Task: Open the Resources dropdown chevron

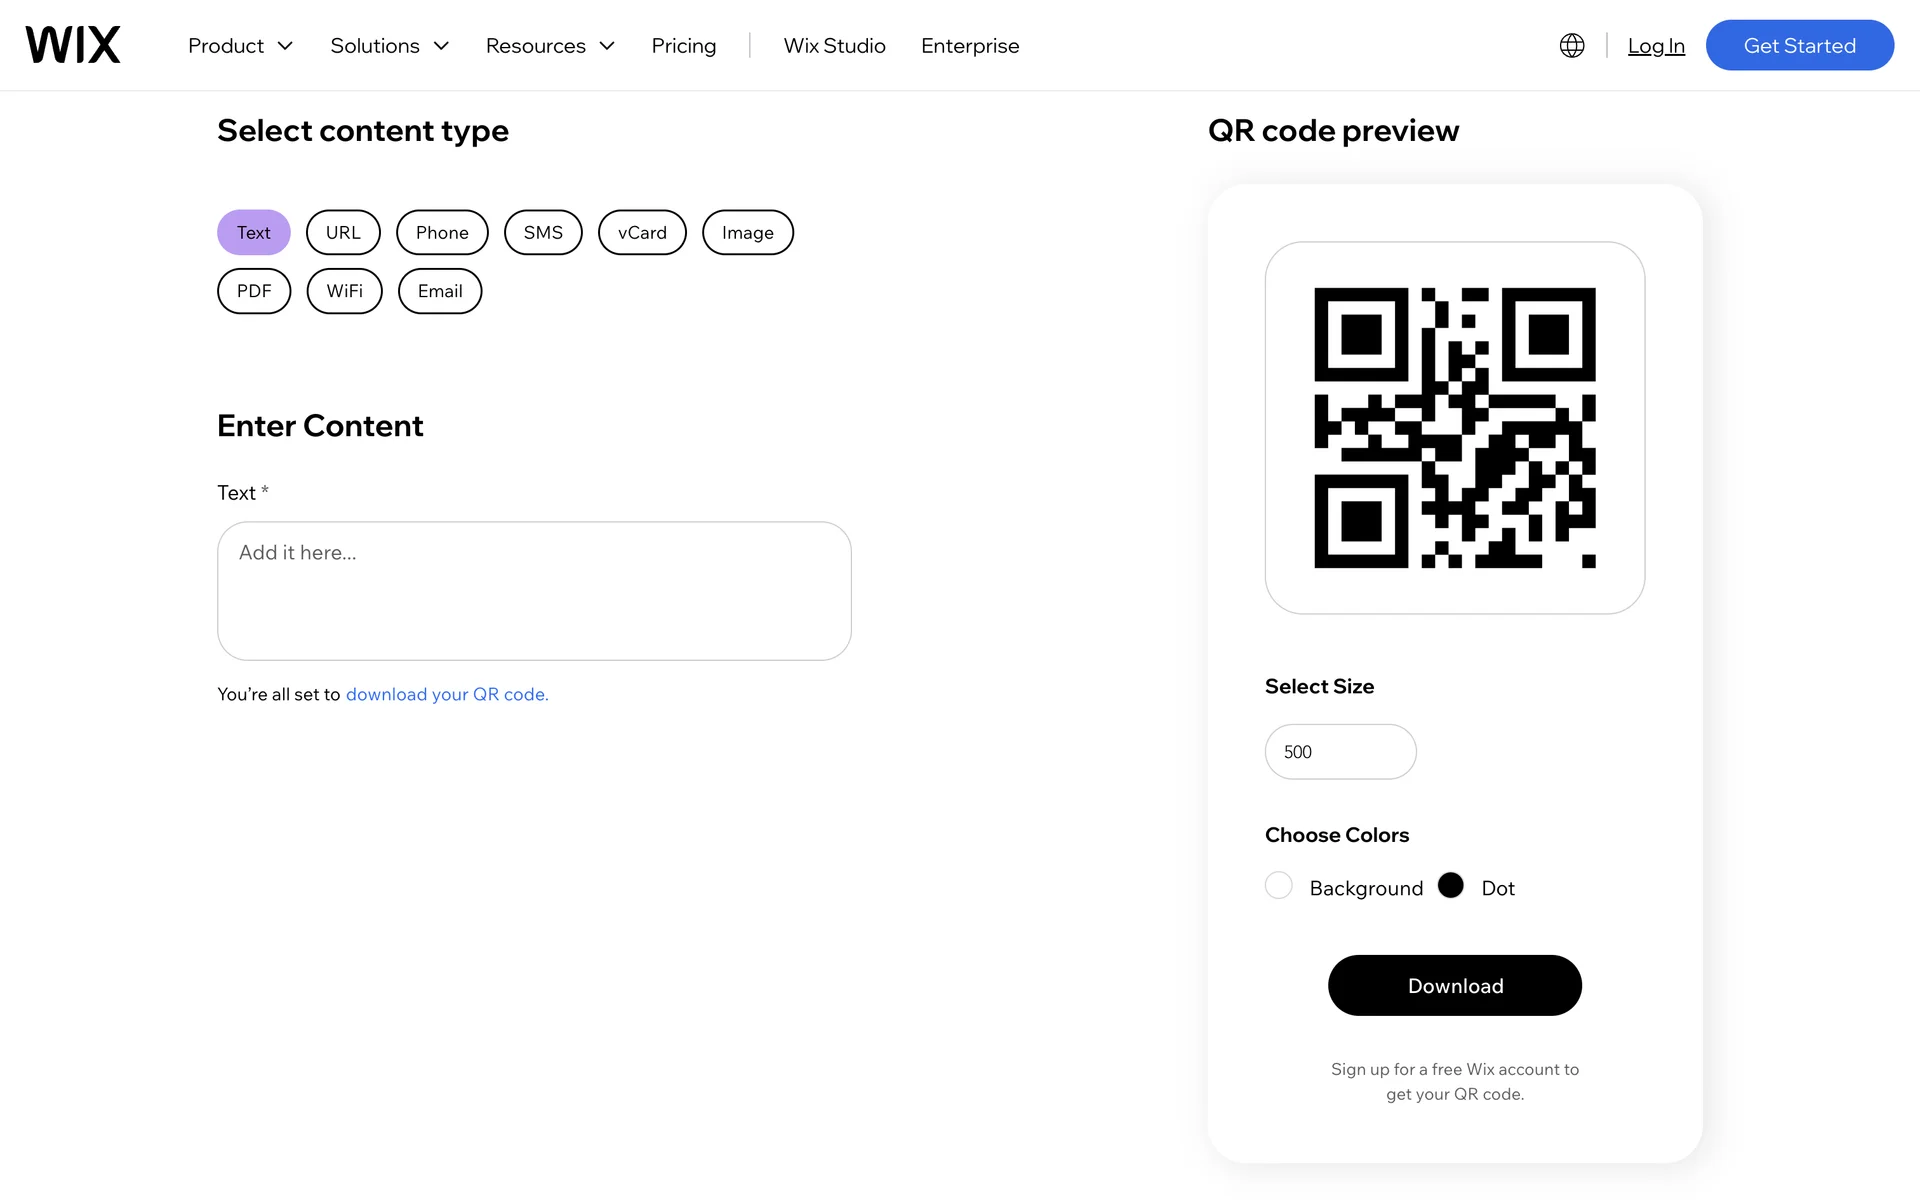Action: 607,46
